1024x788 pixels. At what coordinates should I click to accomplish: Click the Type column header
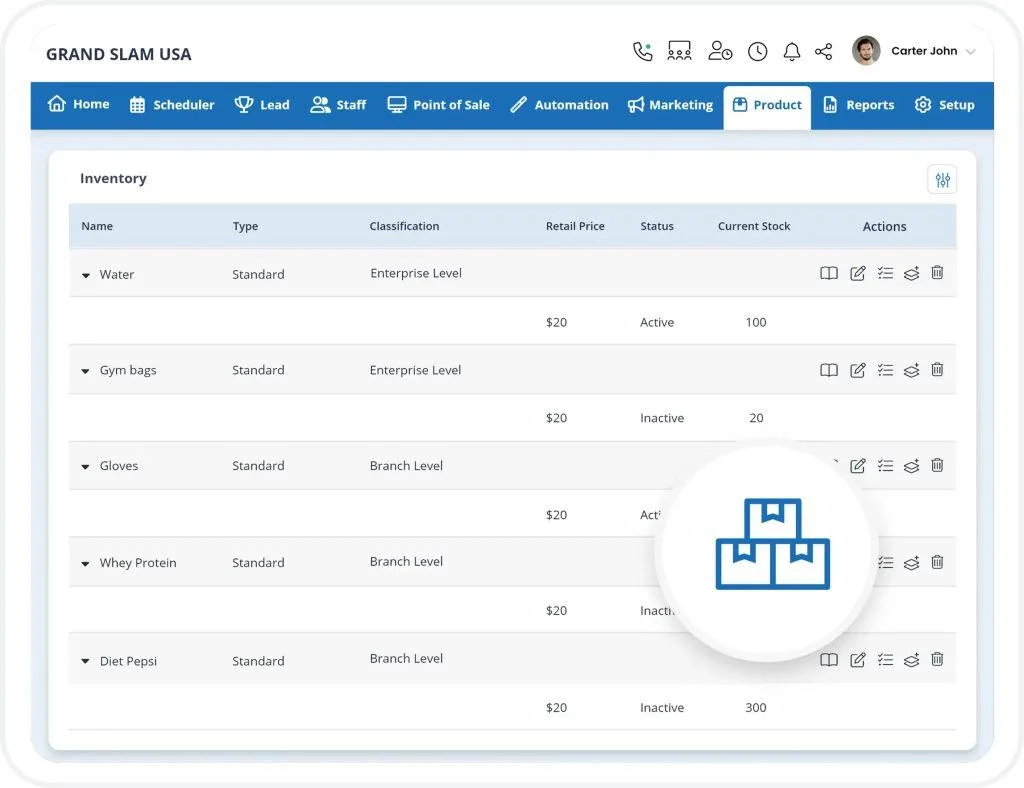(x=245, y=227)
